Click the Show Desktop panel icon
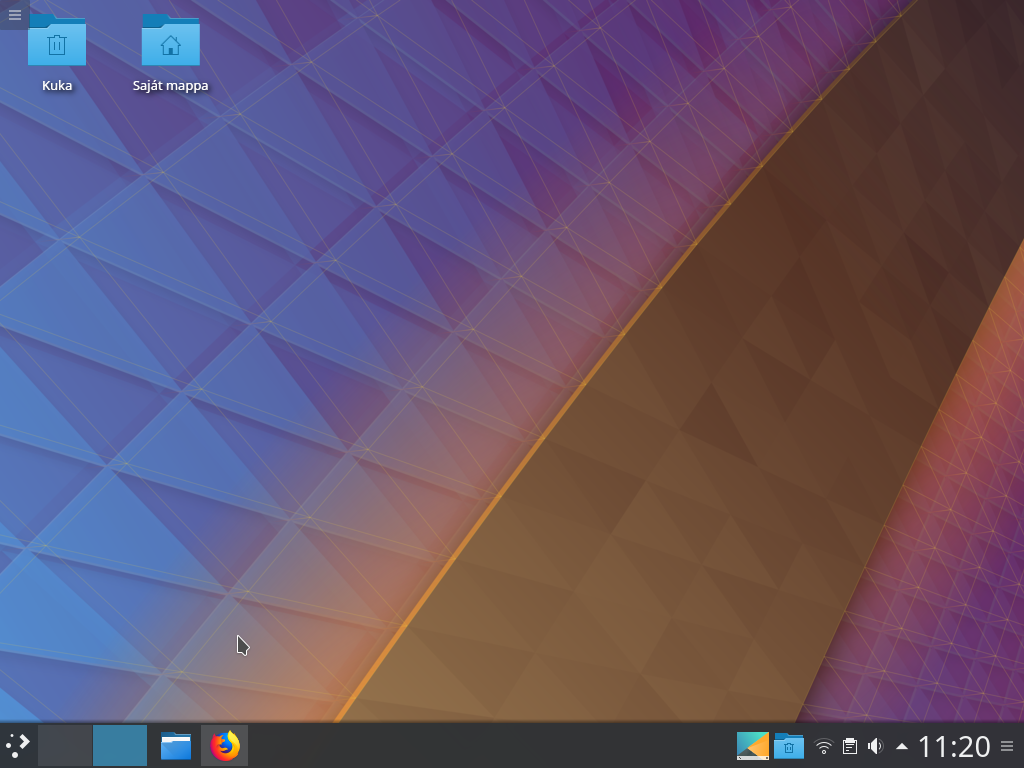Viewport: 1024px width, 768px height. pos(752,745)
